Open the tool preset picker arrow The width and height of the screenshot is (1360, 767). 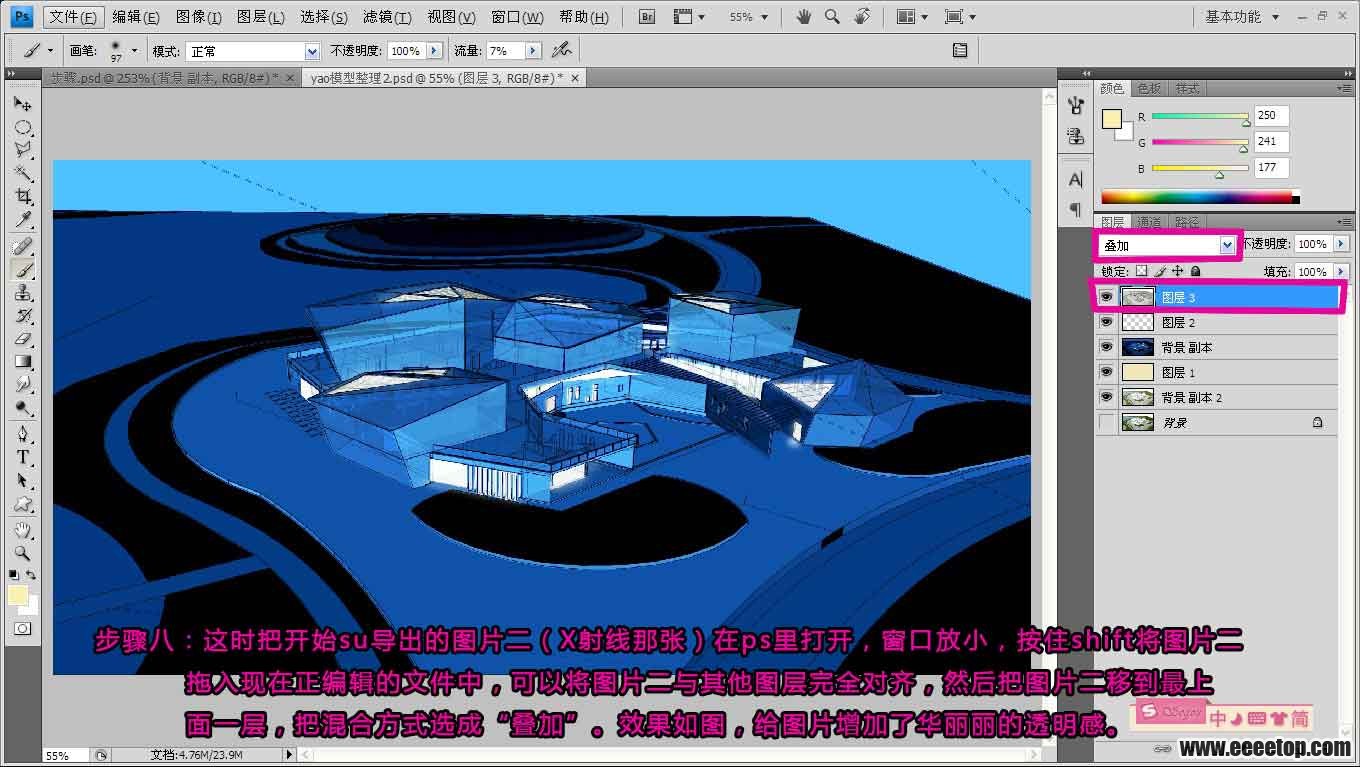[x=50, y=50]
